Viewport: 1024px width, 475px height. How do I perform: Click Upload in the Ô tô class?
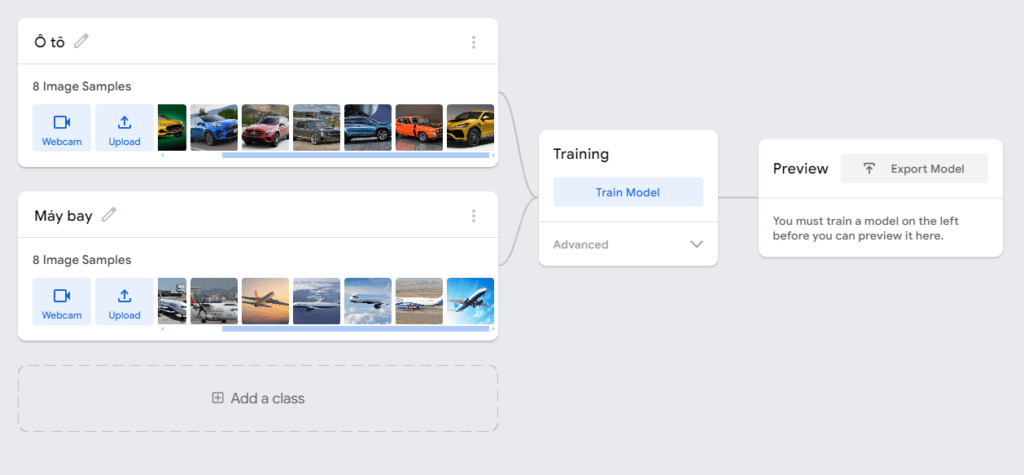125,128
